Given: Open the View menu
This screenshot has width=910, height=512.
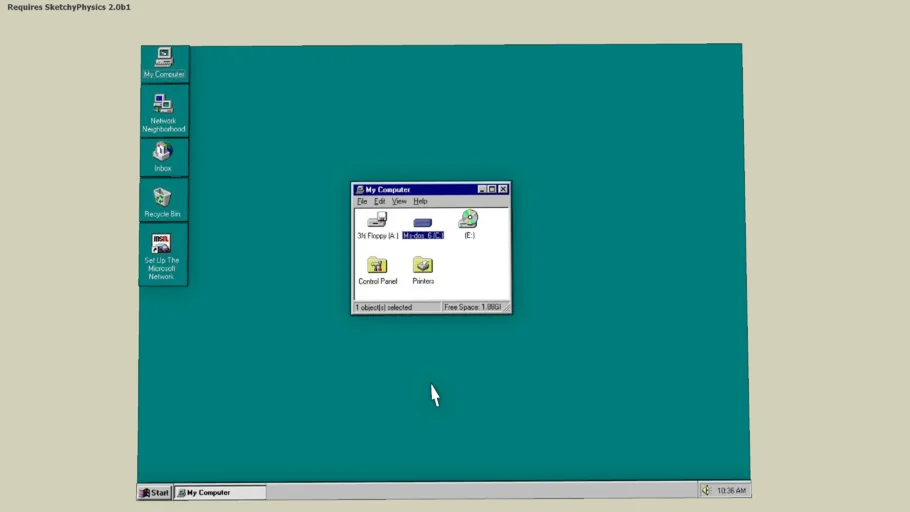Looking at the screenshot, I should pos(399,201).
